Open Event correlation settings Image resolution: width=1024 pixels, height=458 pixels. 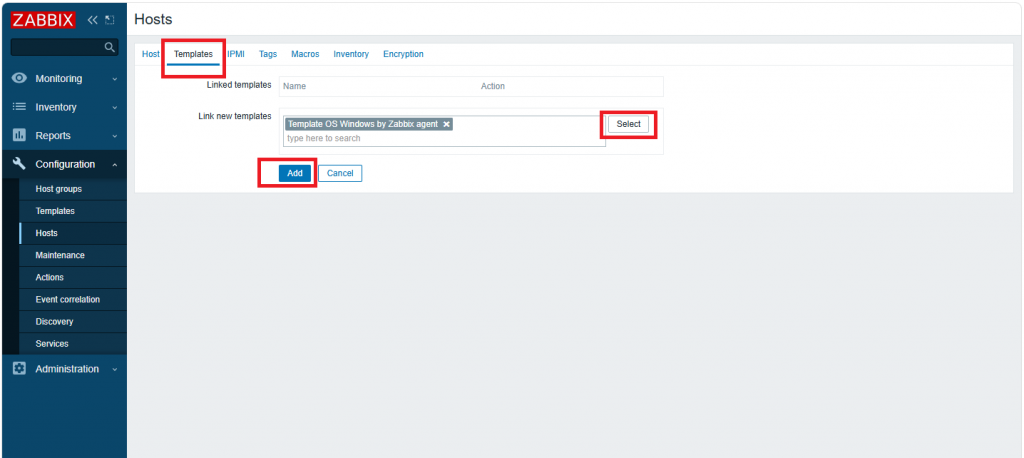pos(72,299)
